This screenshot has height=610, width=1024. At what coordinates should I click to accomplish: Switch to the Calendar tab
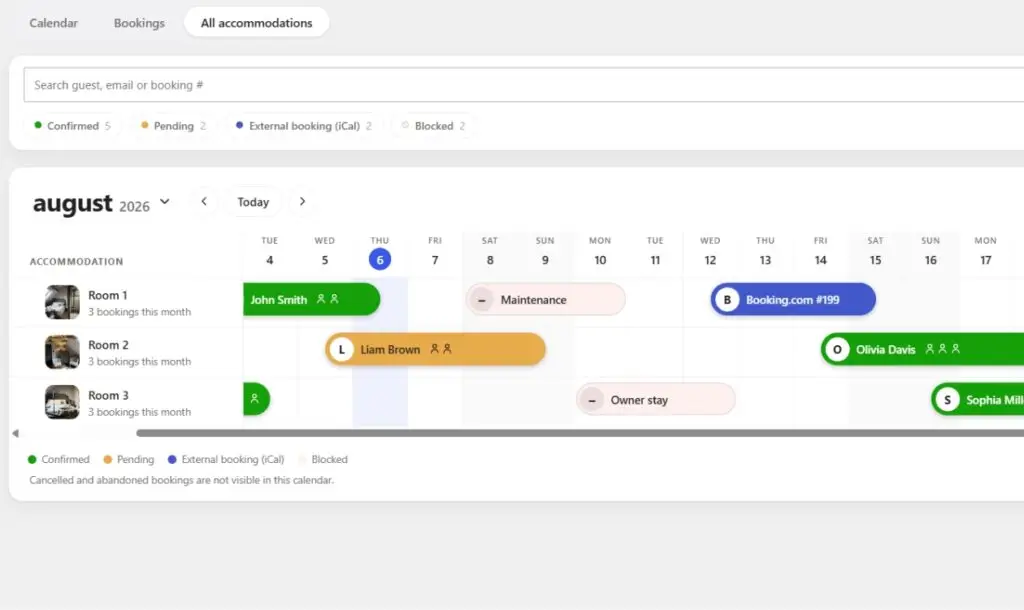click(x=54, y=23)
